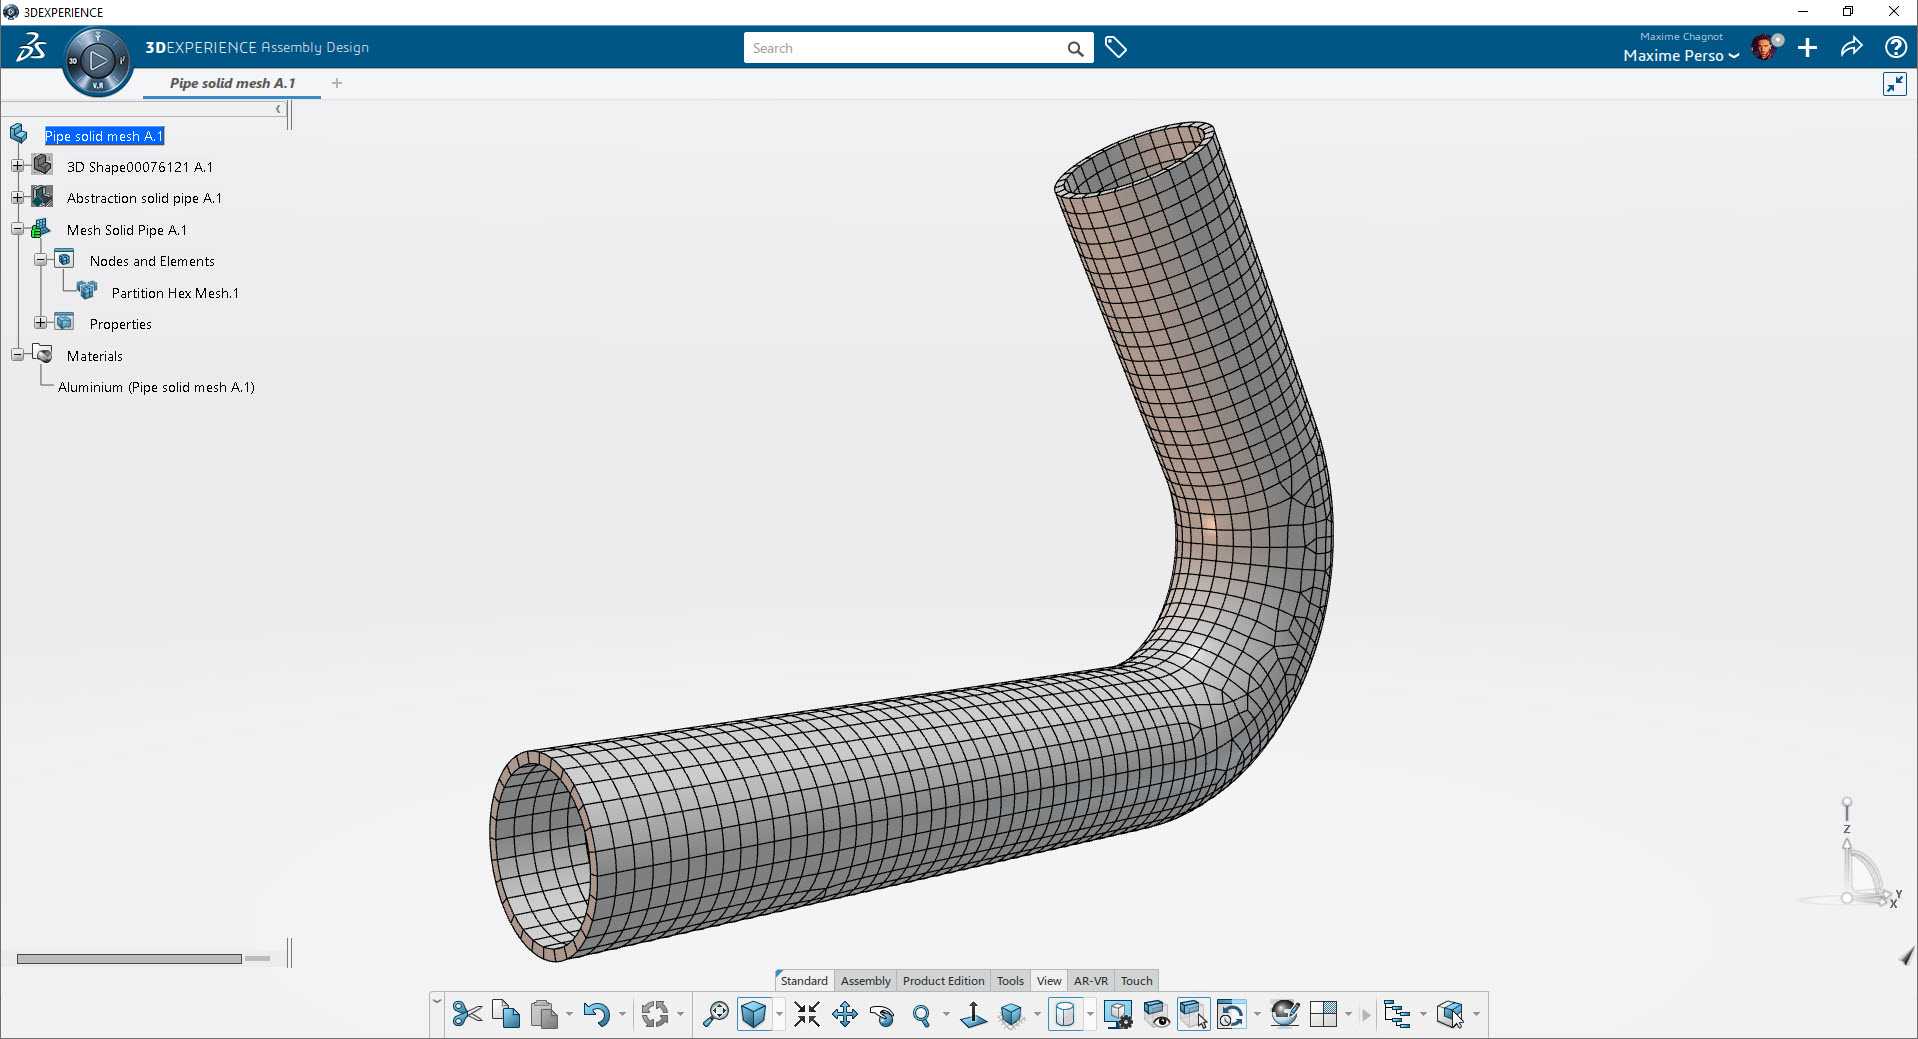Open the Maxime Perso user dropdown
Image resolution: width=1918 pixels, height=1039 pixels.
pos(1681,55)
